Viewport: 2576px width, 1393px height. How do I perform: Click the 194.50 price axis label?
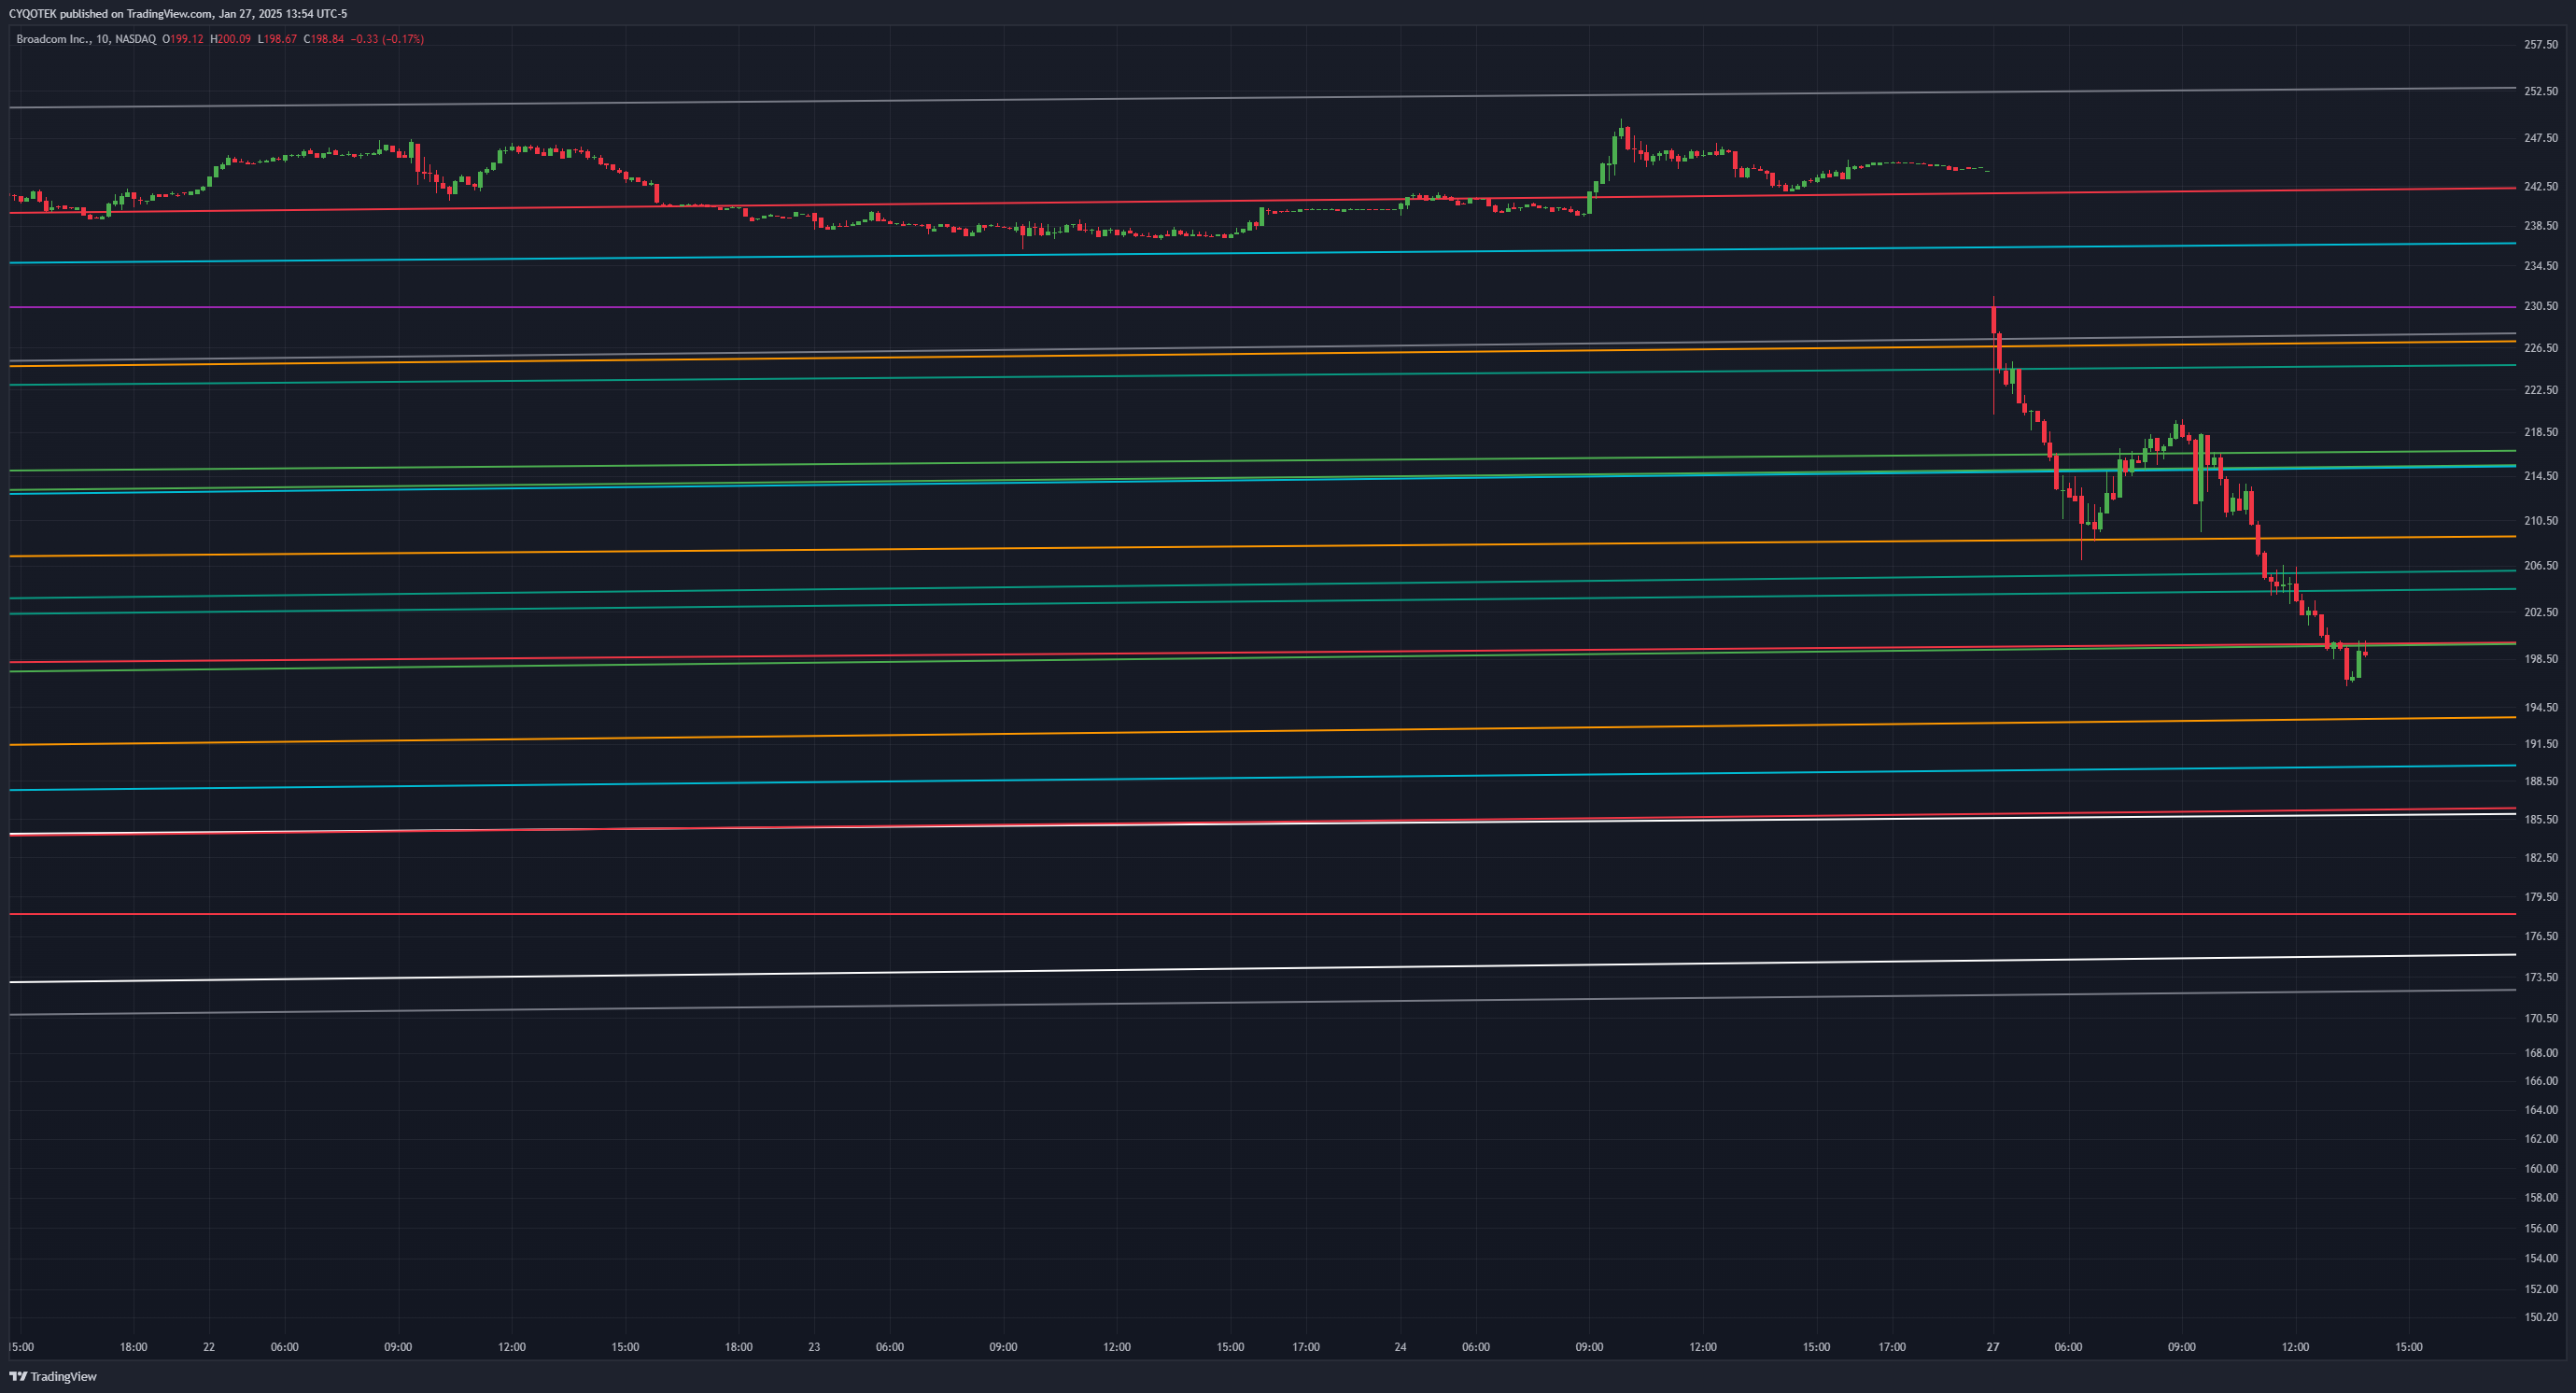pyautogui.click(x=2541, y=708)
